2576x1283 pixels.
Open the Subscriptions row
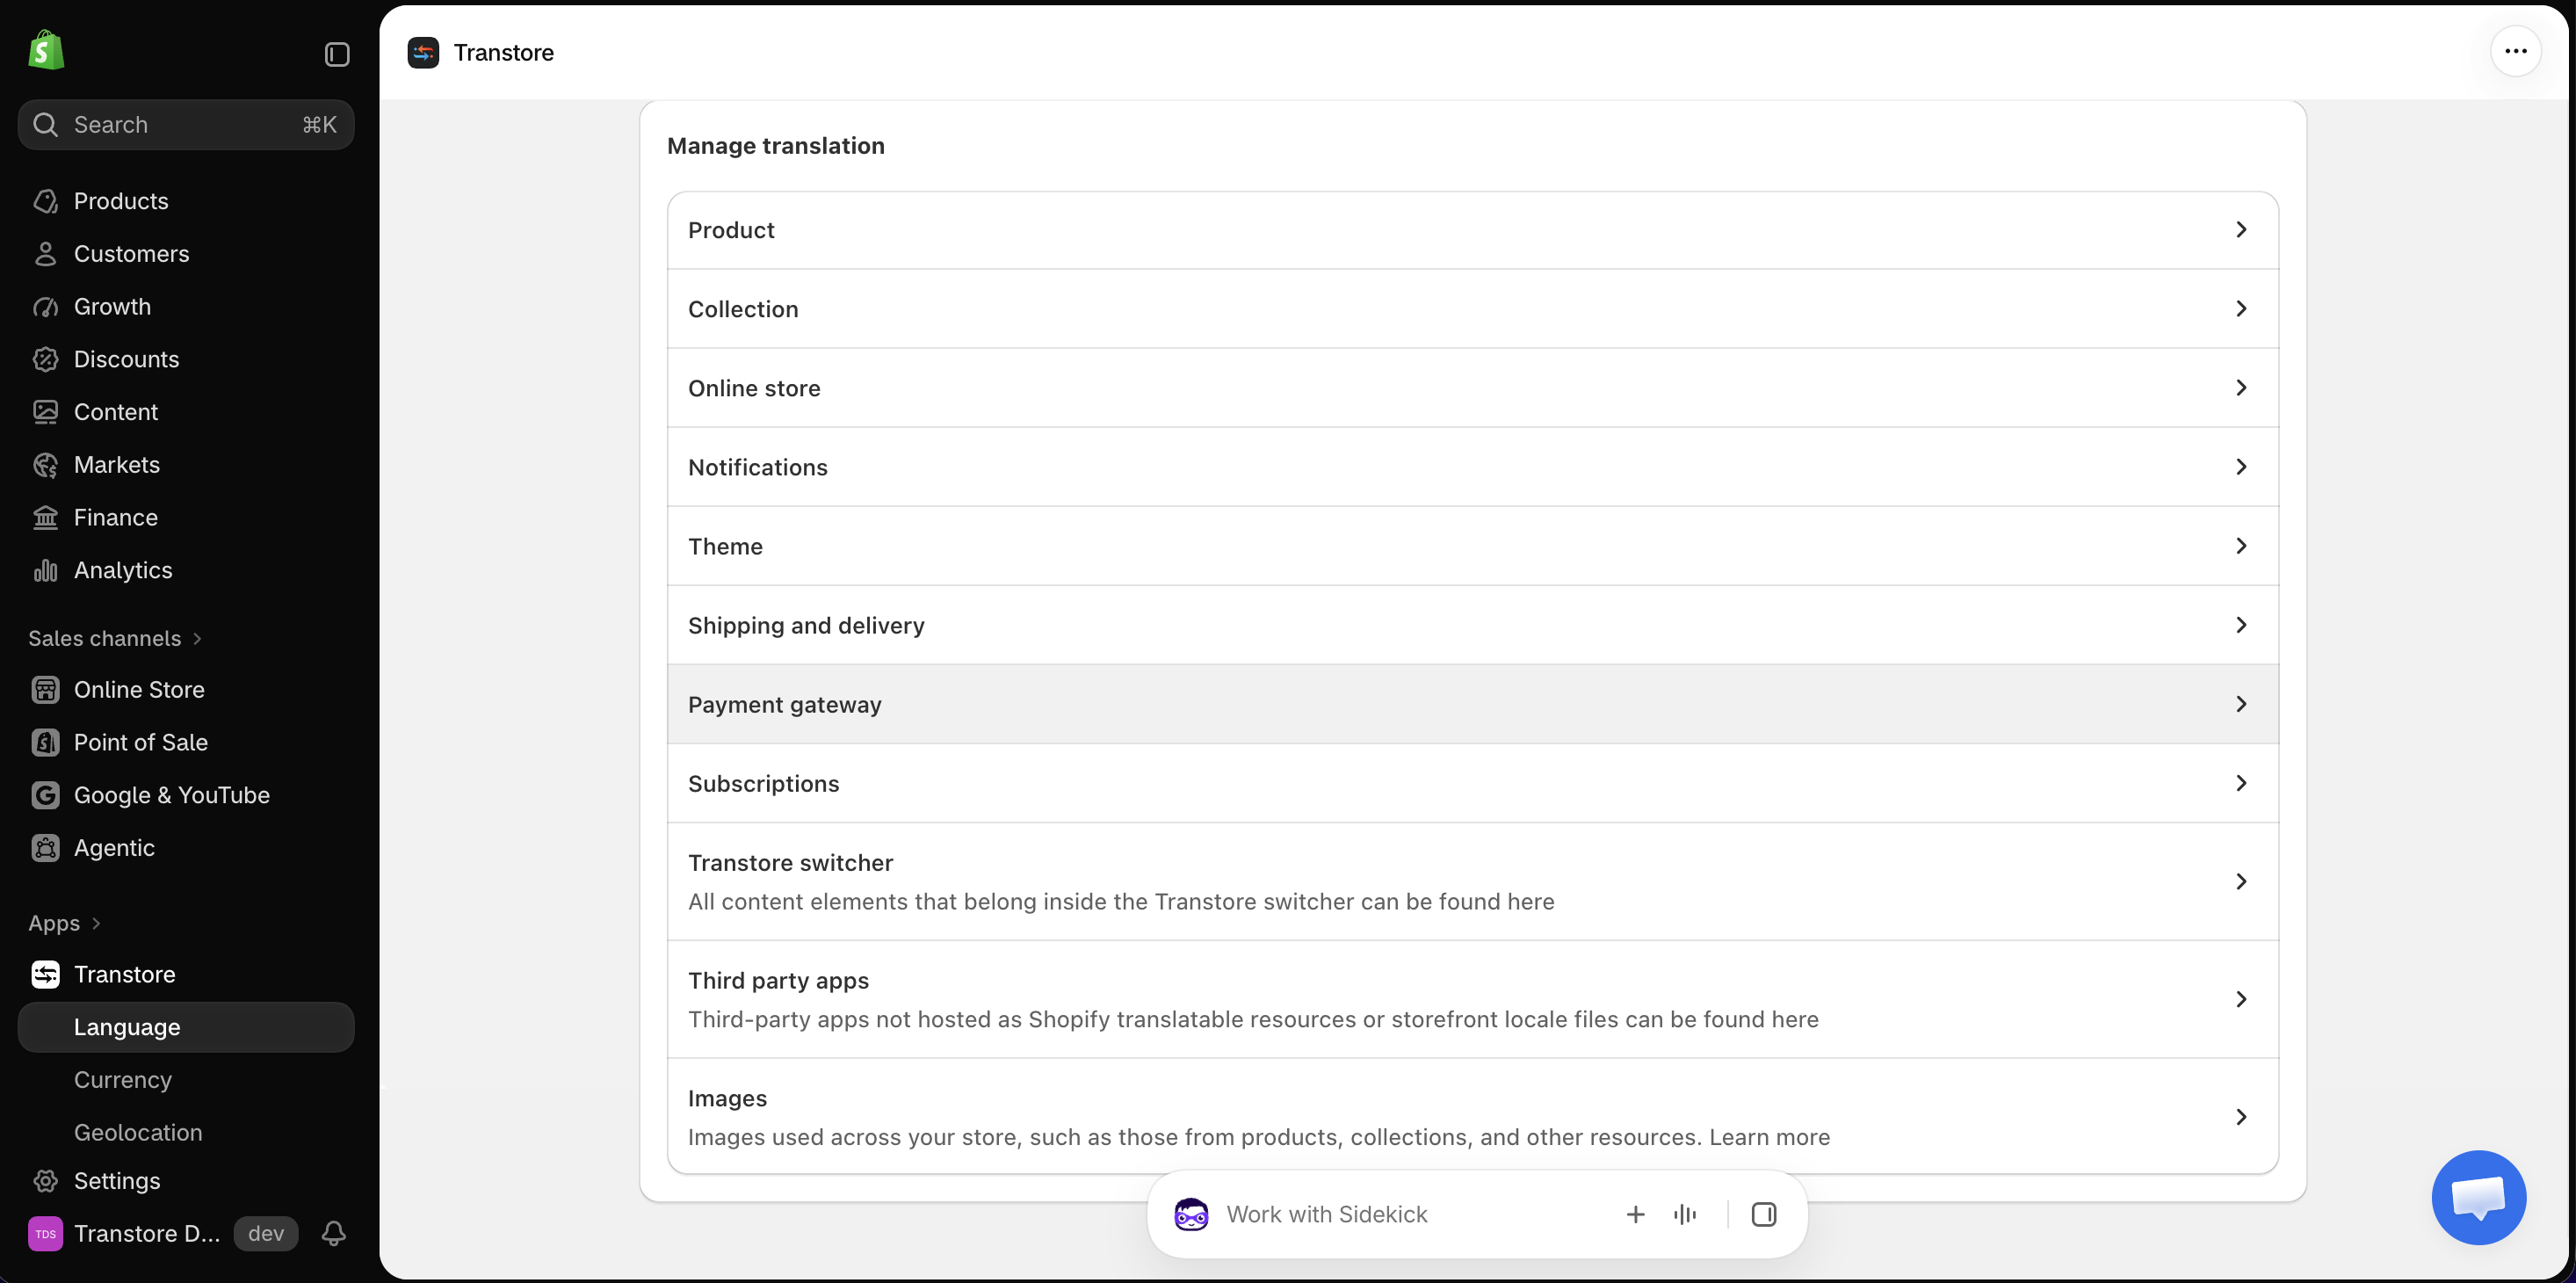tap(1473, 783)
